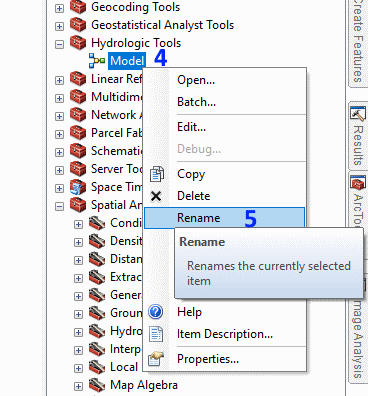Click the Spatial An toolbox icon
The height and width of the screenshot is (396, 368).
point(78,205)
